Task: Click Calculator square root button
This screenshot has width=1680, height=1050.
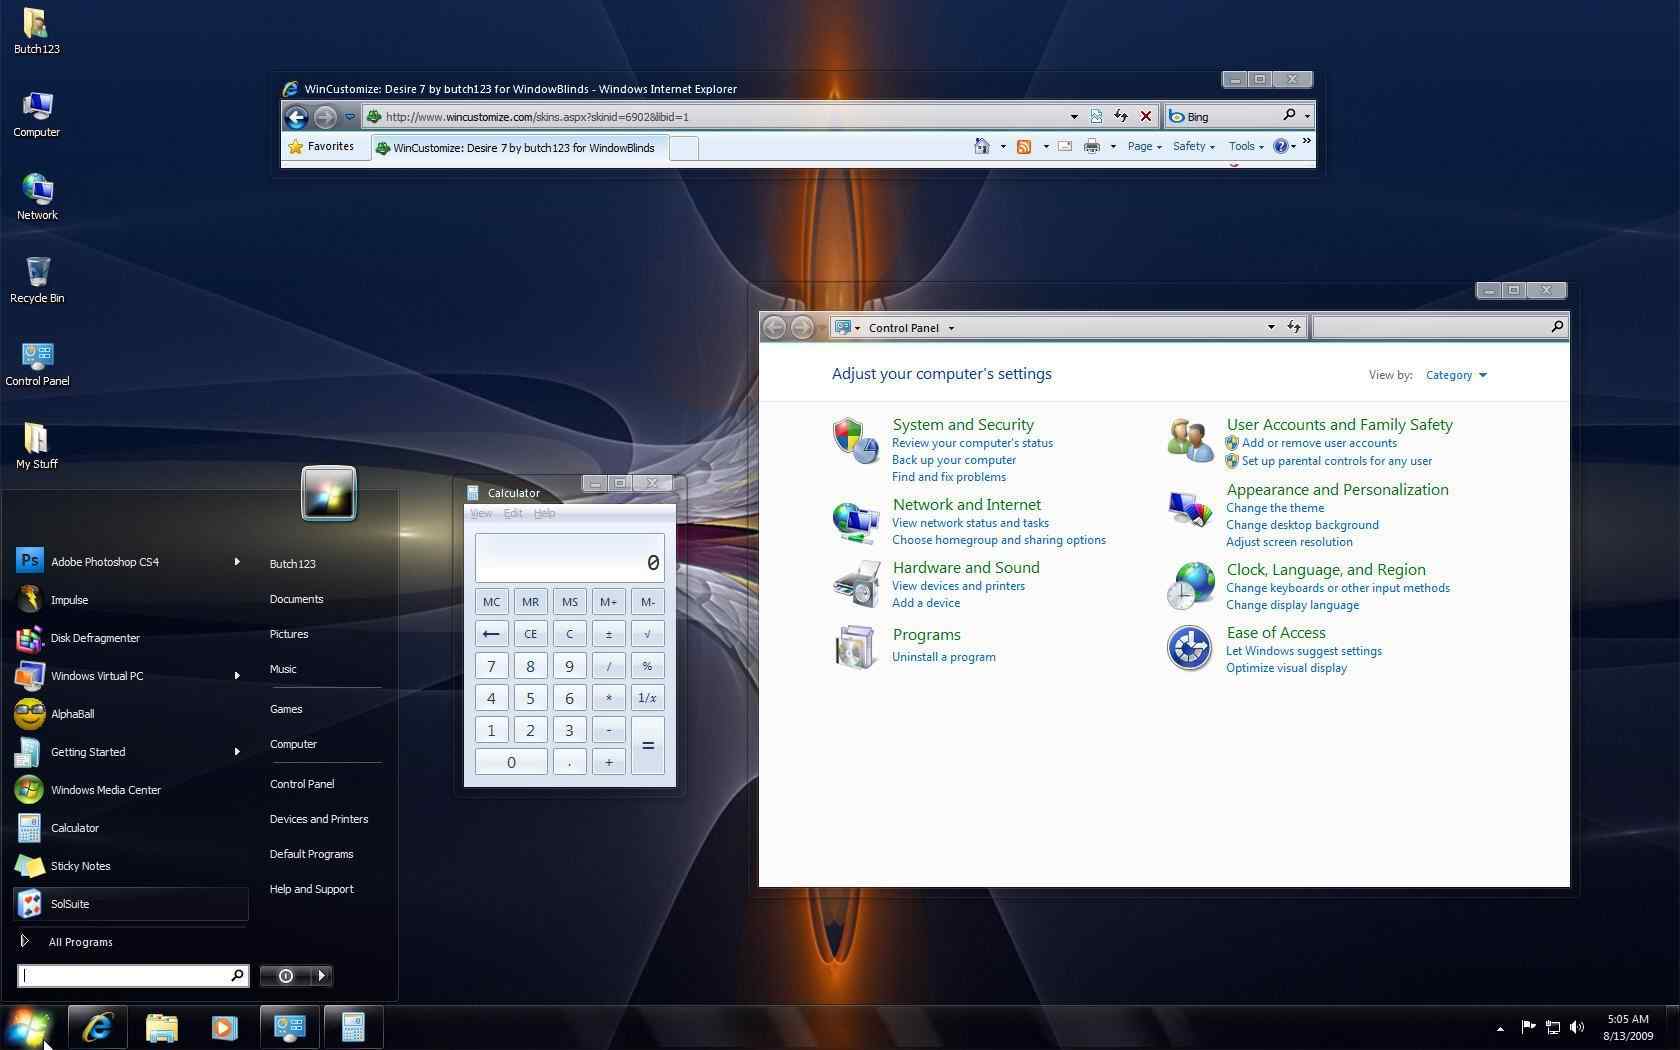Action: 647,633
